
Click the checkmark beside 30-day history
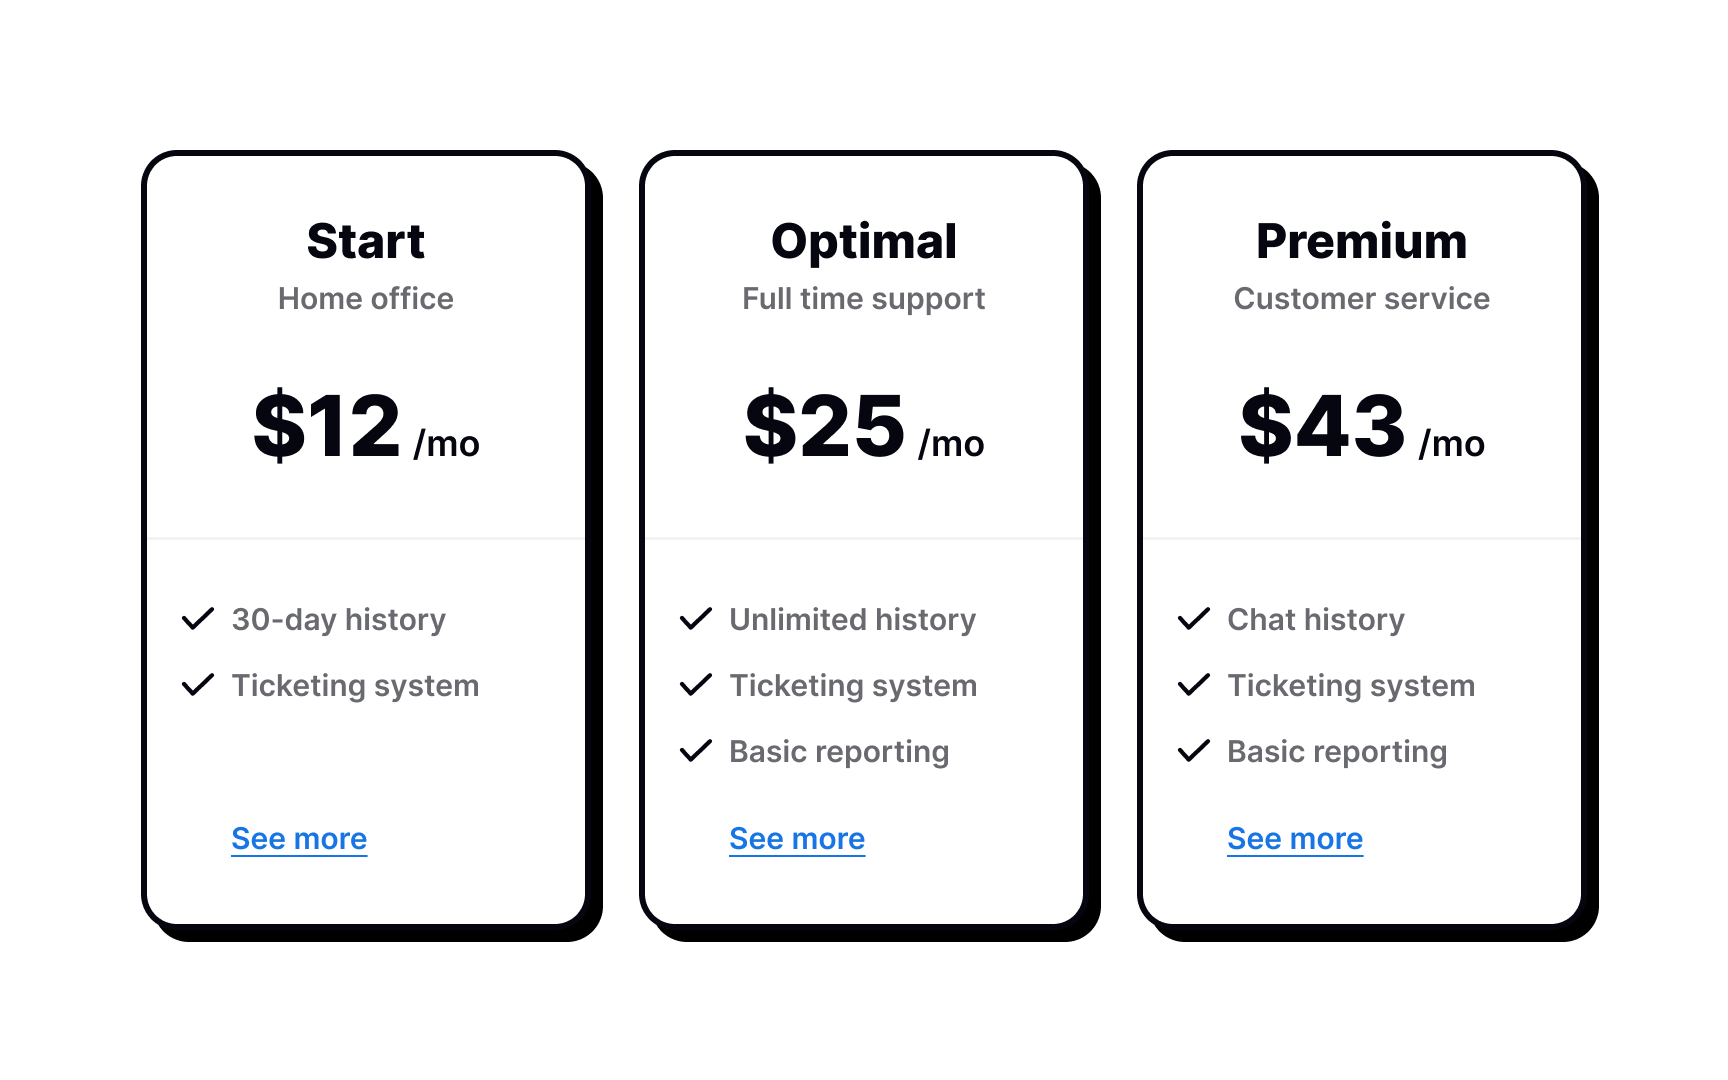(x=198, y=619)
